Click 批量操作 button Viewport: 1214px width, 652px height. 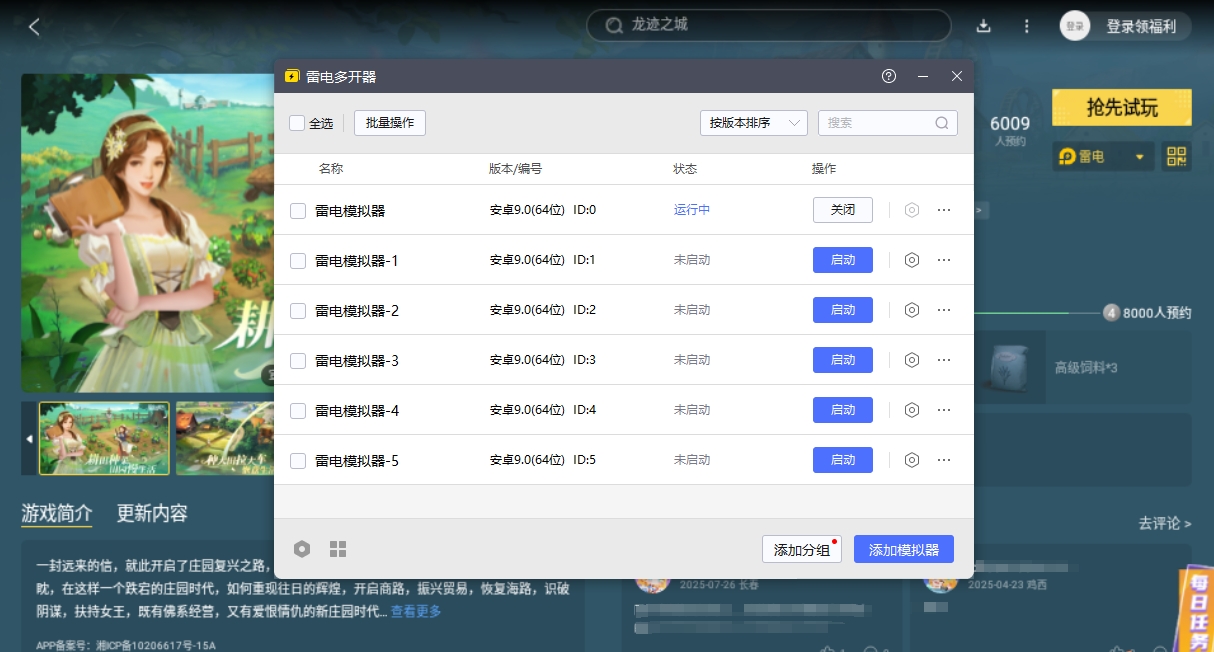[390, 123]
